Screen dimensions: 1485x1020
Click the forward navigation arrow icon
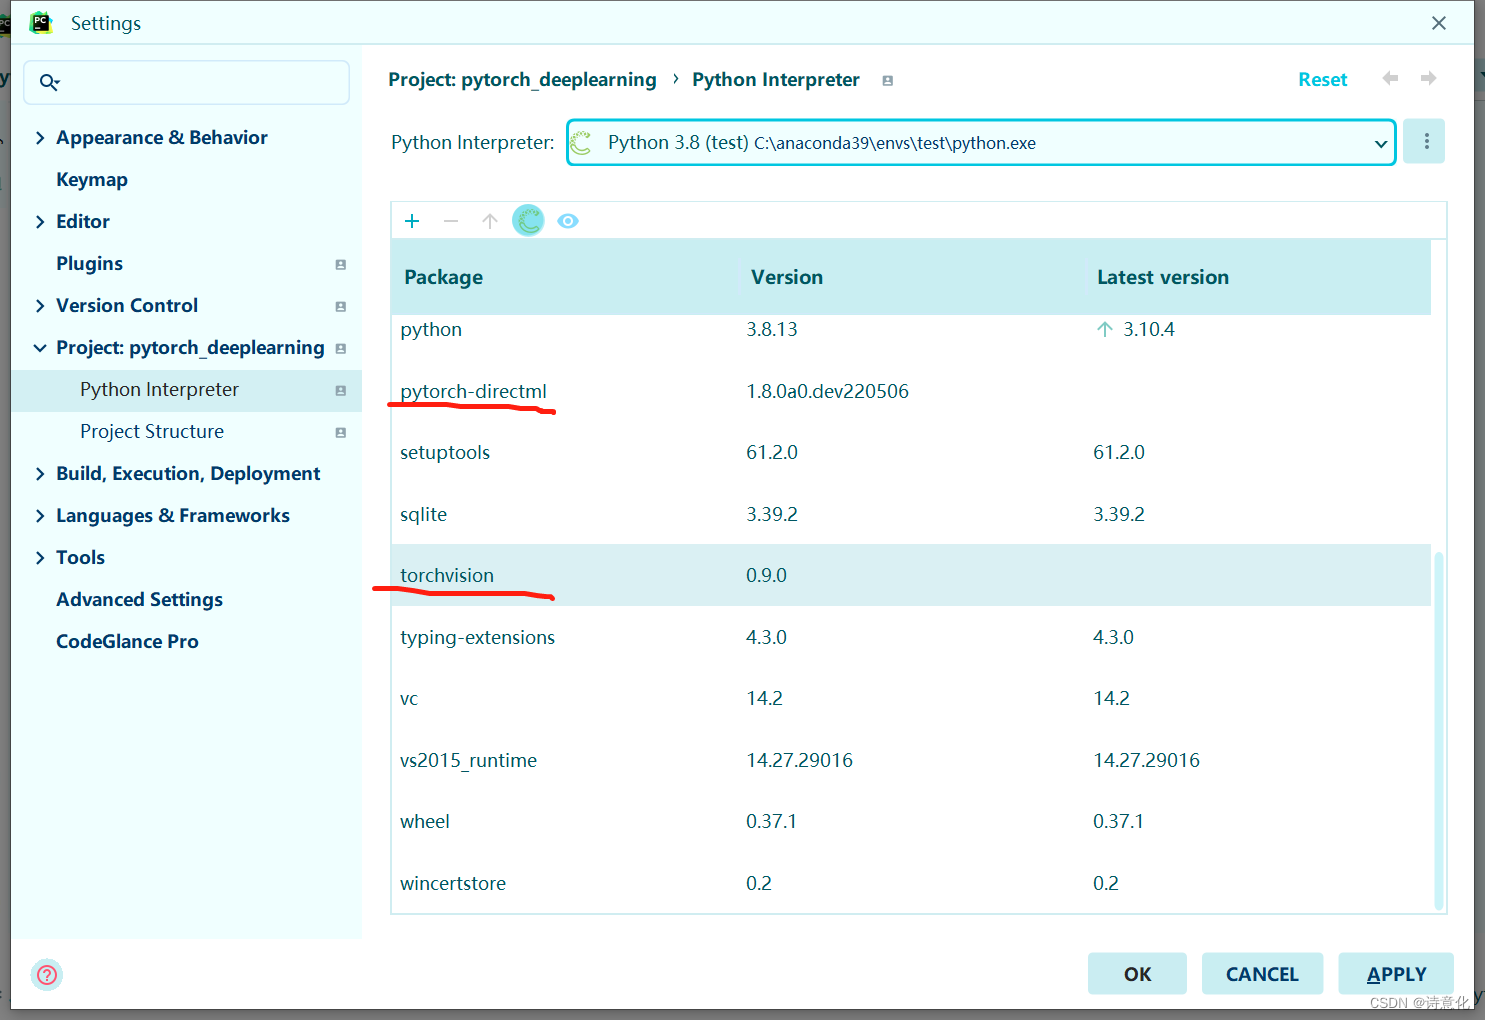click(1428, 78)
